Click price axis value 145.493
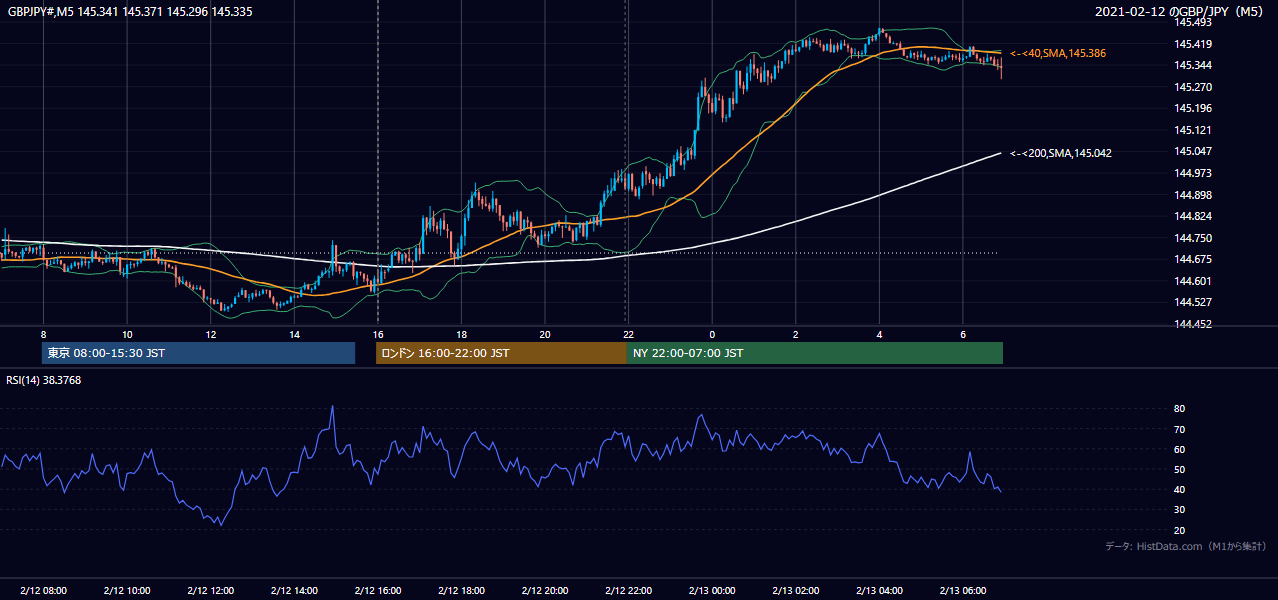Screen dimensions: 1278x600 1193,22
